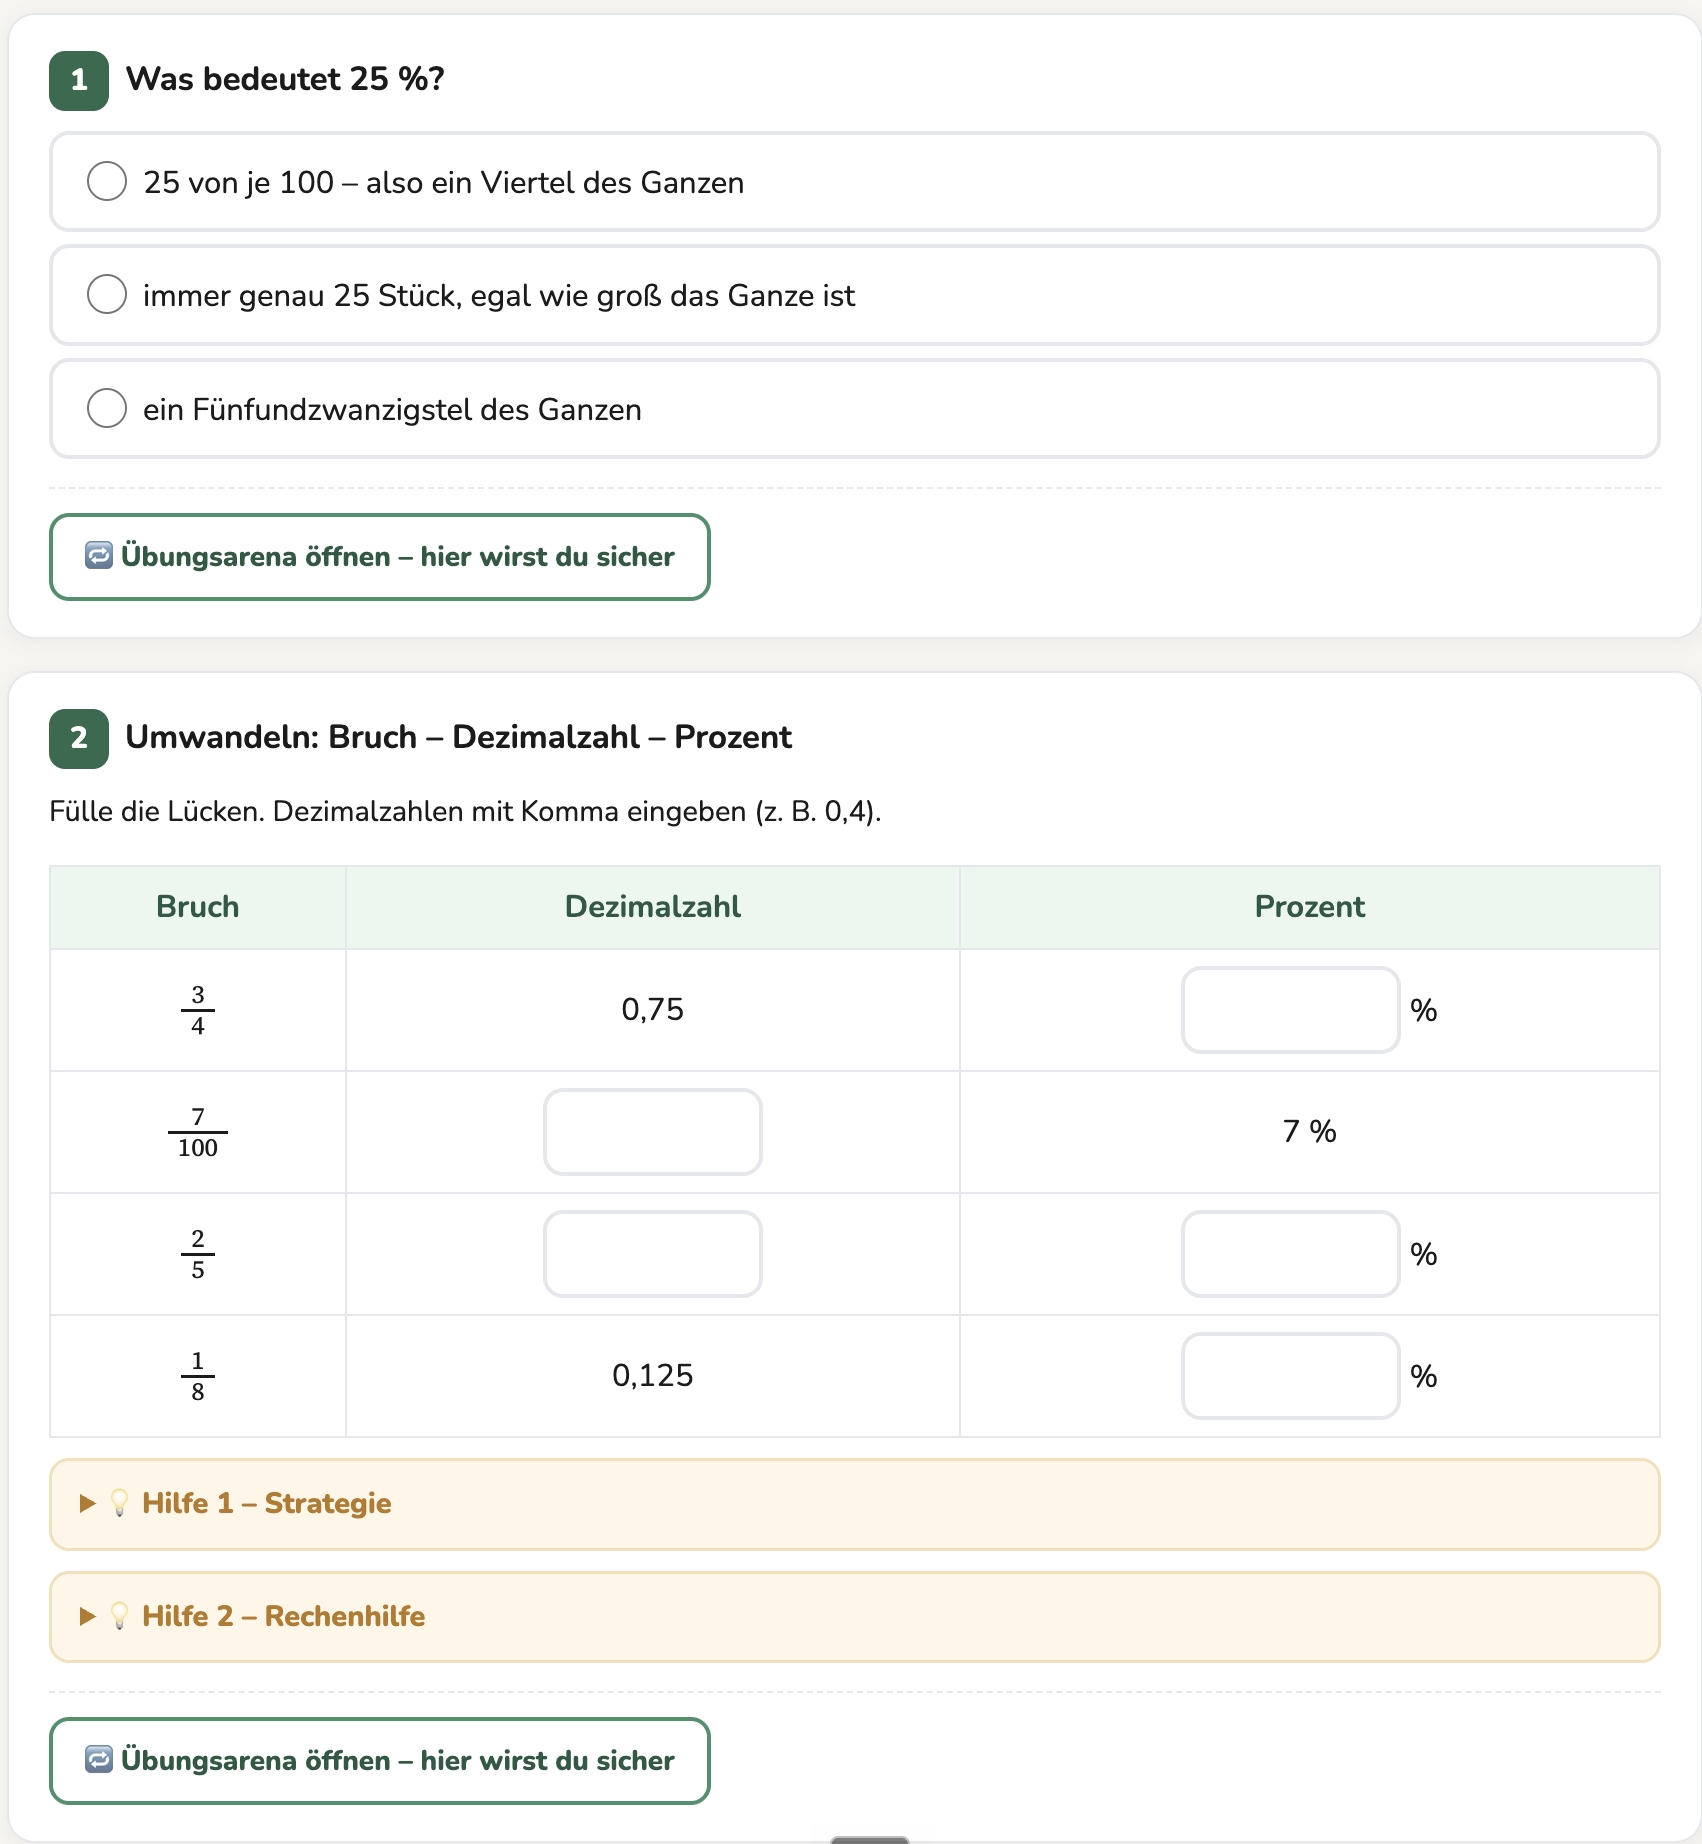Choose 'immer genau 25 Stück' radio option

854,295
